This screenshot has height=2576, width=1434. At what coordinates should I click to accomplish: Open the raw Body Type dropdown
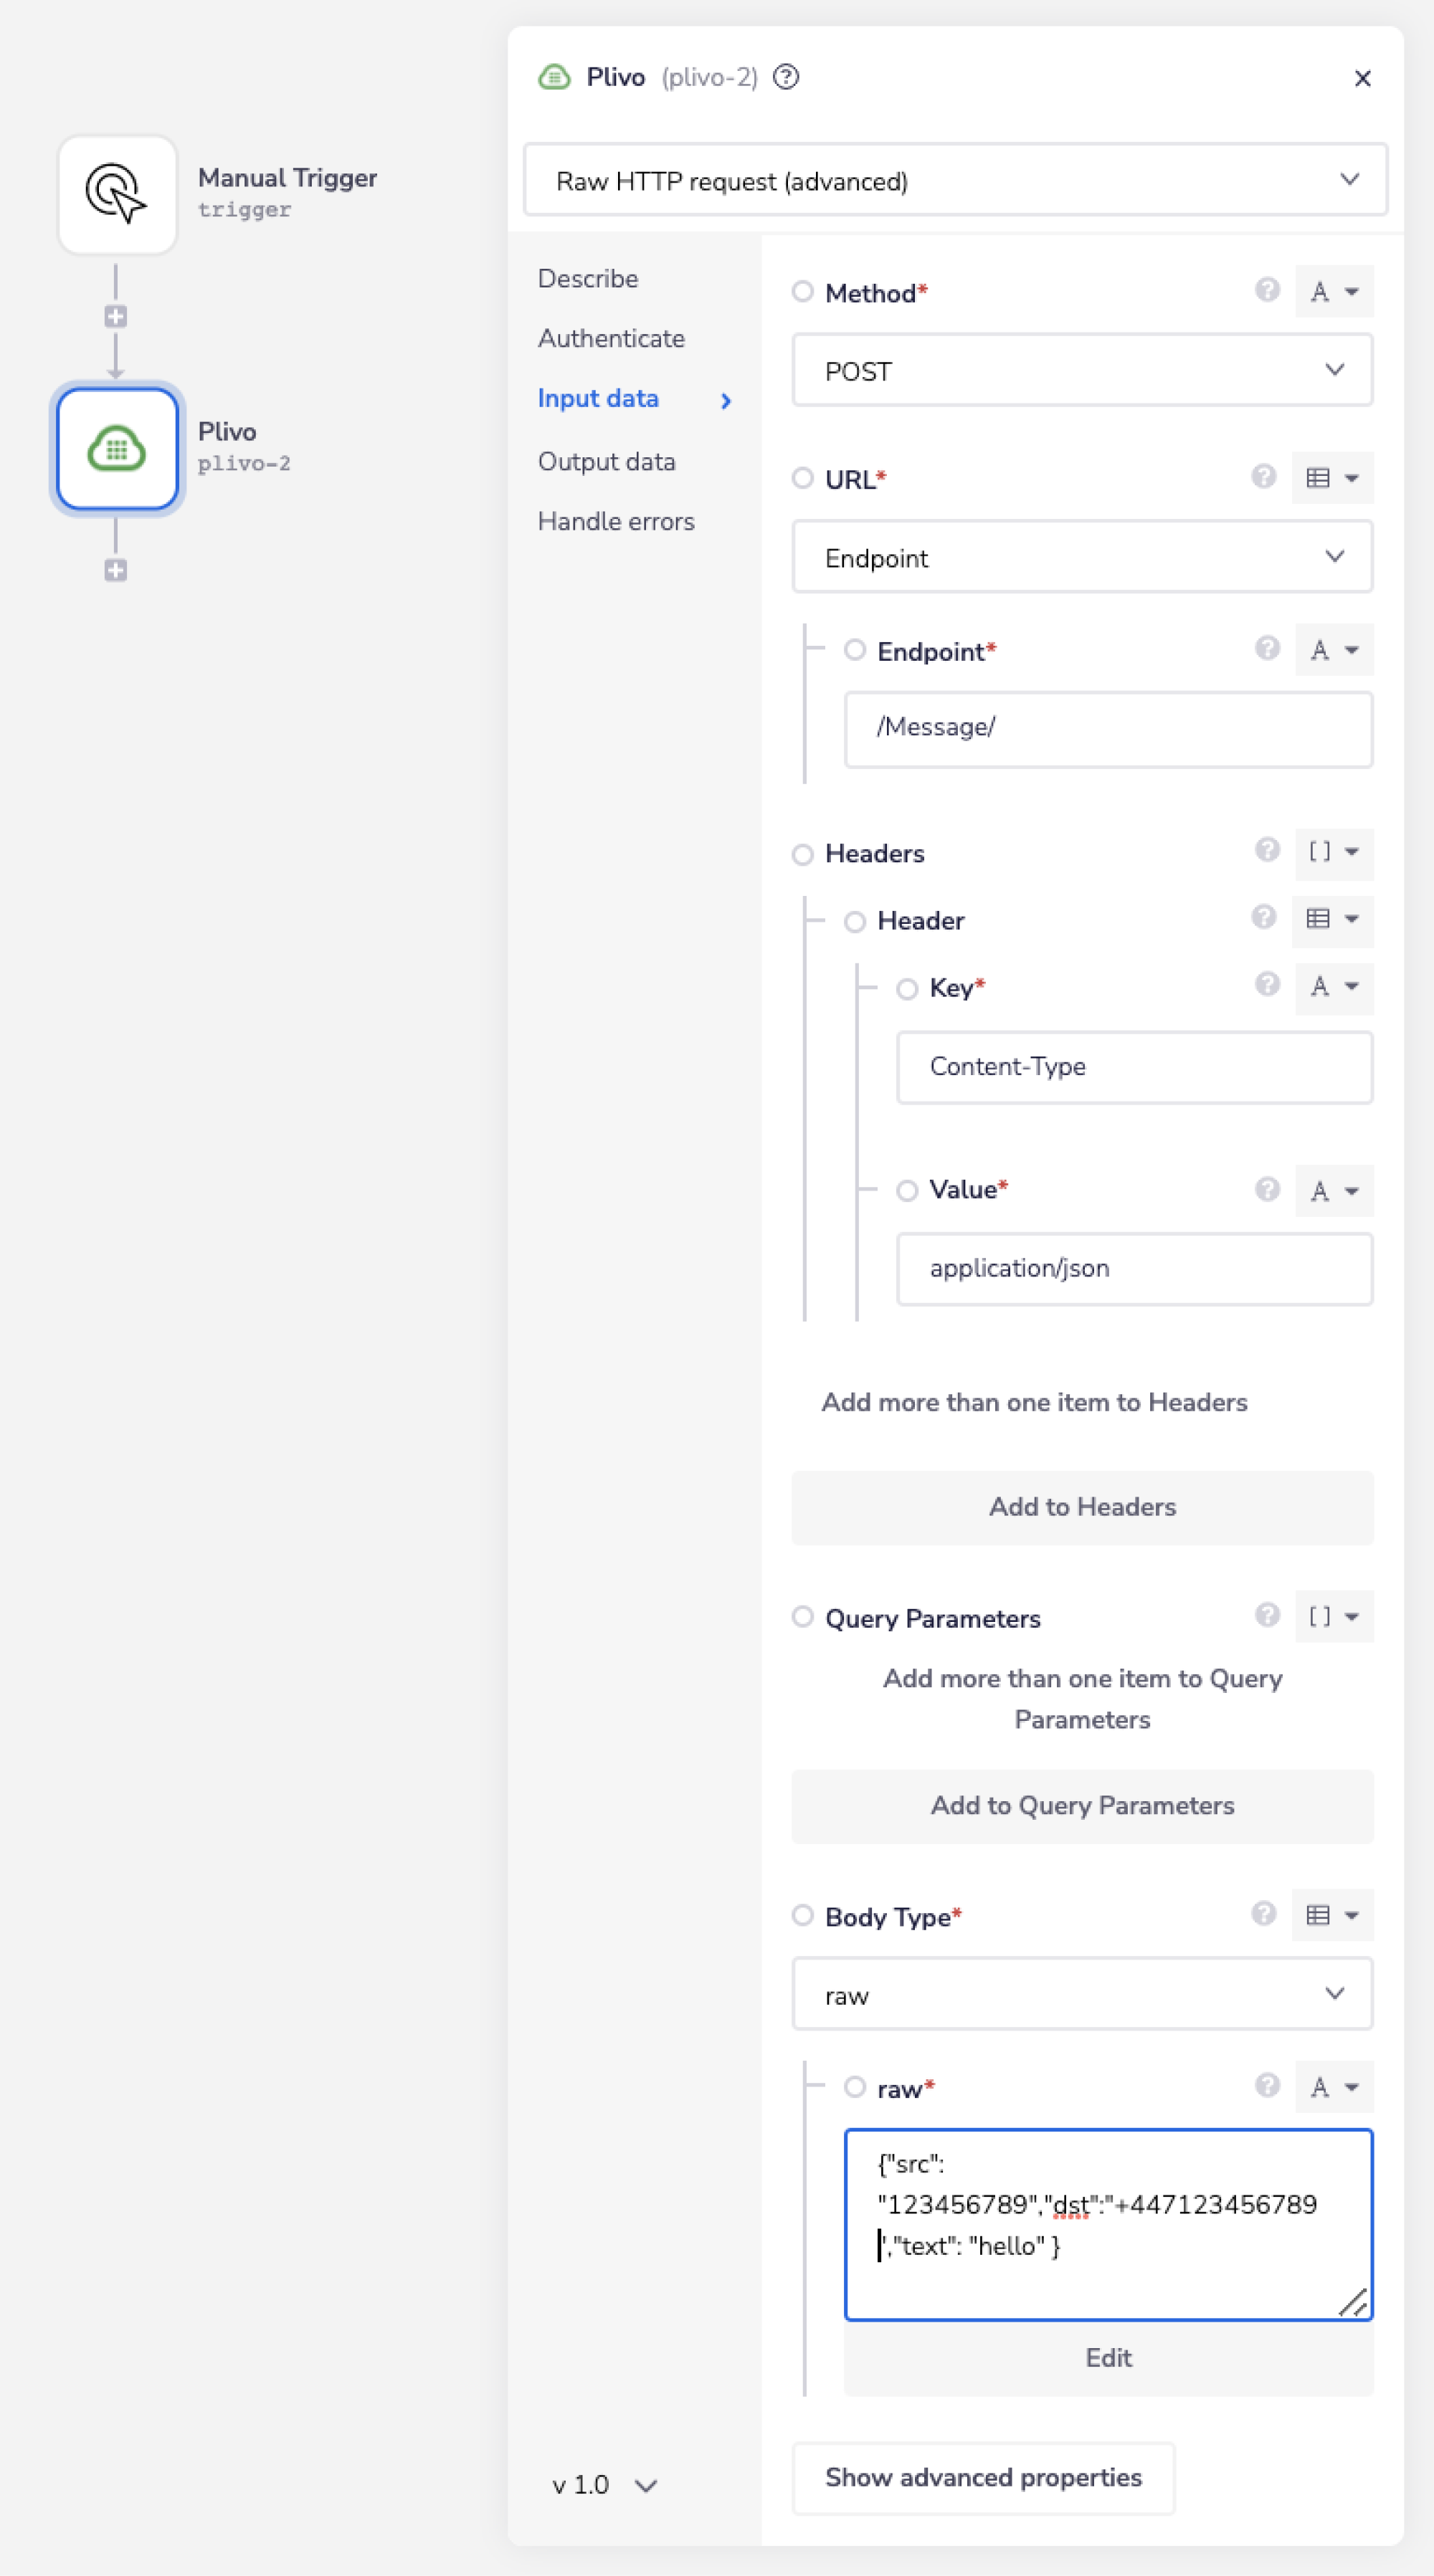point(1082,1995)
